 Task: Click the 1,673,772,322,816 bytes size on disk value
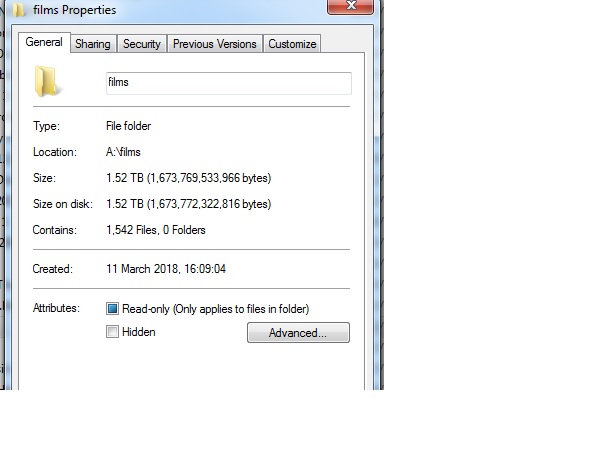coord(208,204)
